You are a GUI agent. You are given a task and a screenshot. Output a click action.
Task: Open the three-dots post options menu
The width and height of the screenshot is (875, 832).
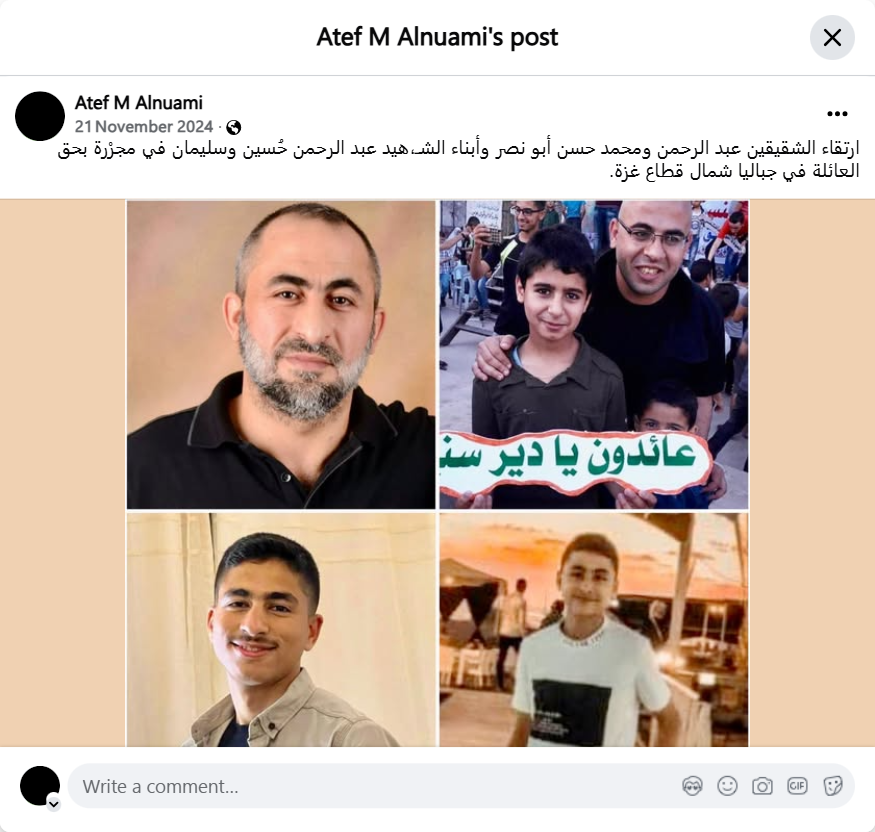[x=837, y=114]
